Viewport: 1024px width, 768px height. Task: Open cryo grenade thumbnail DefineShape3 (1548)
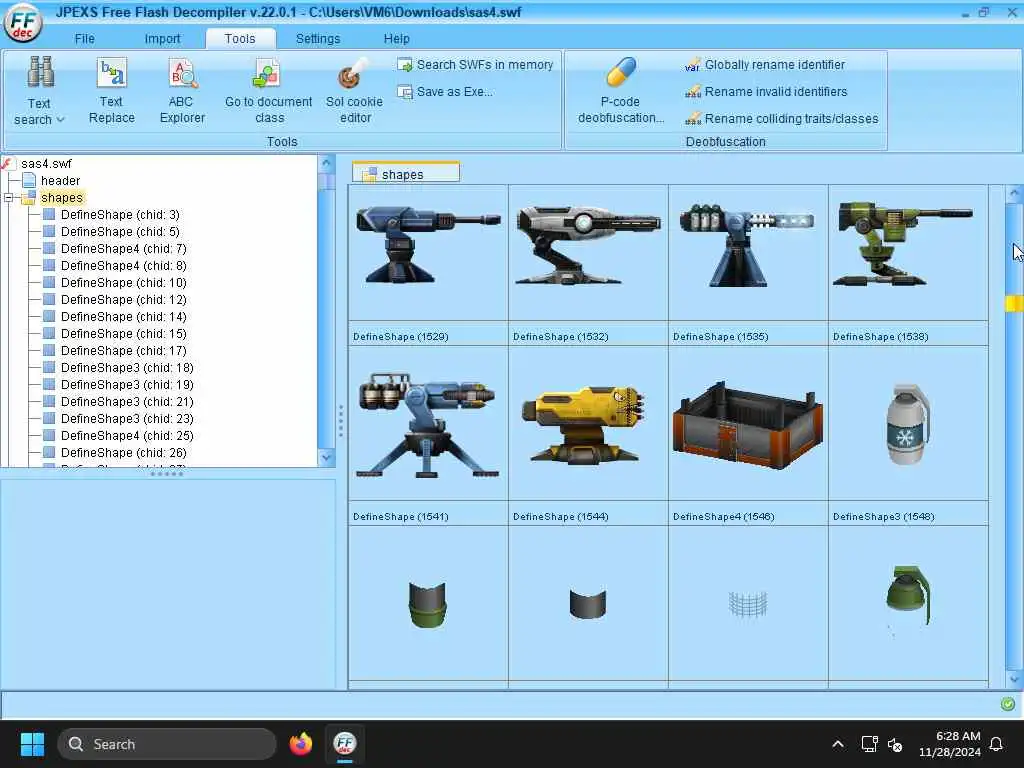[x=907, y=424]
